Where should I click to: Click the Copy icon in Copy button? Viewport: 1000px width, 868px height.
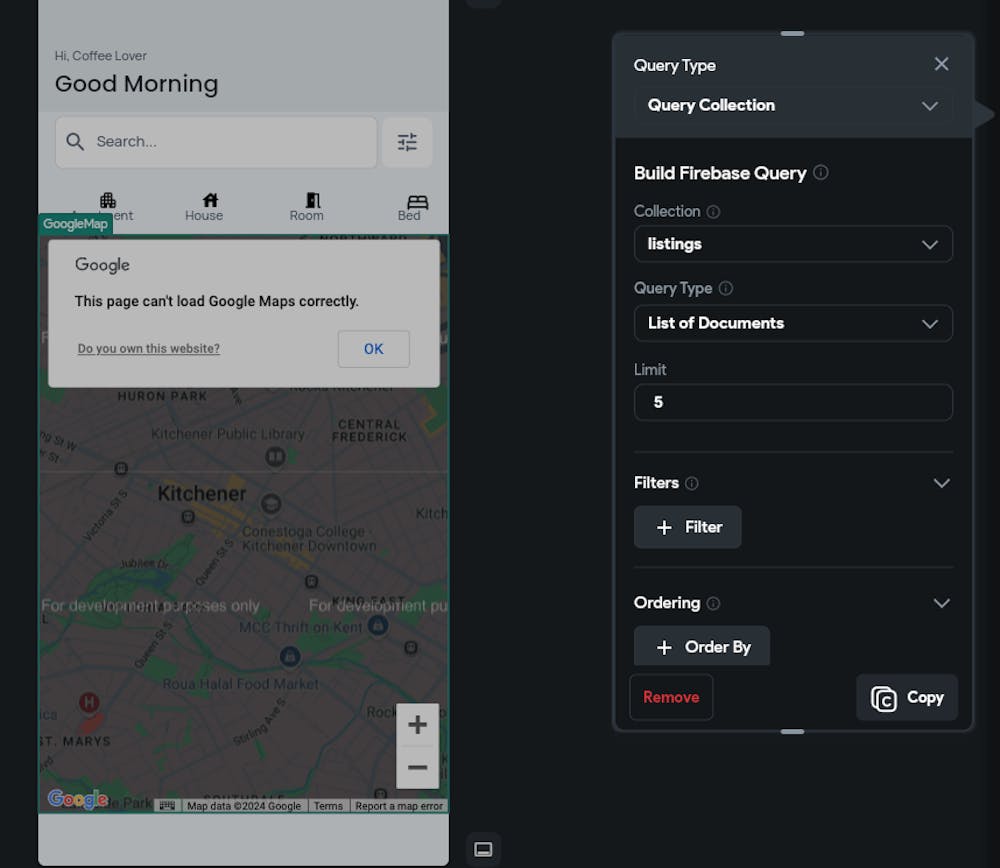pyautogui.click(x=884, y=698)
